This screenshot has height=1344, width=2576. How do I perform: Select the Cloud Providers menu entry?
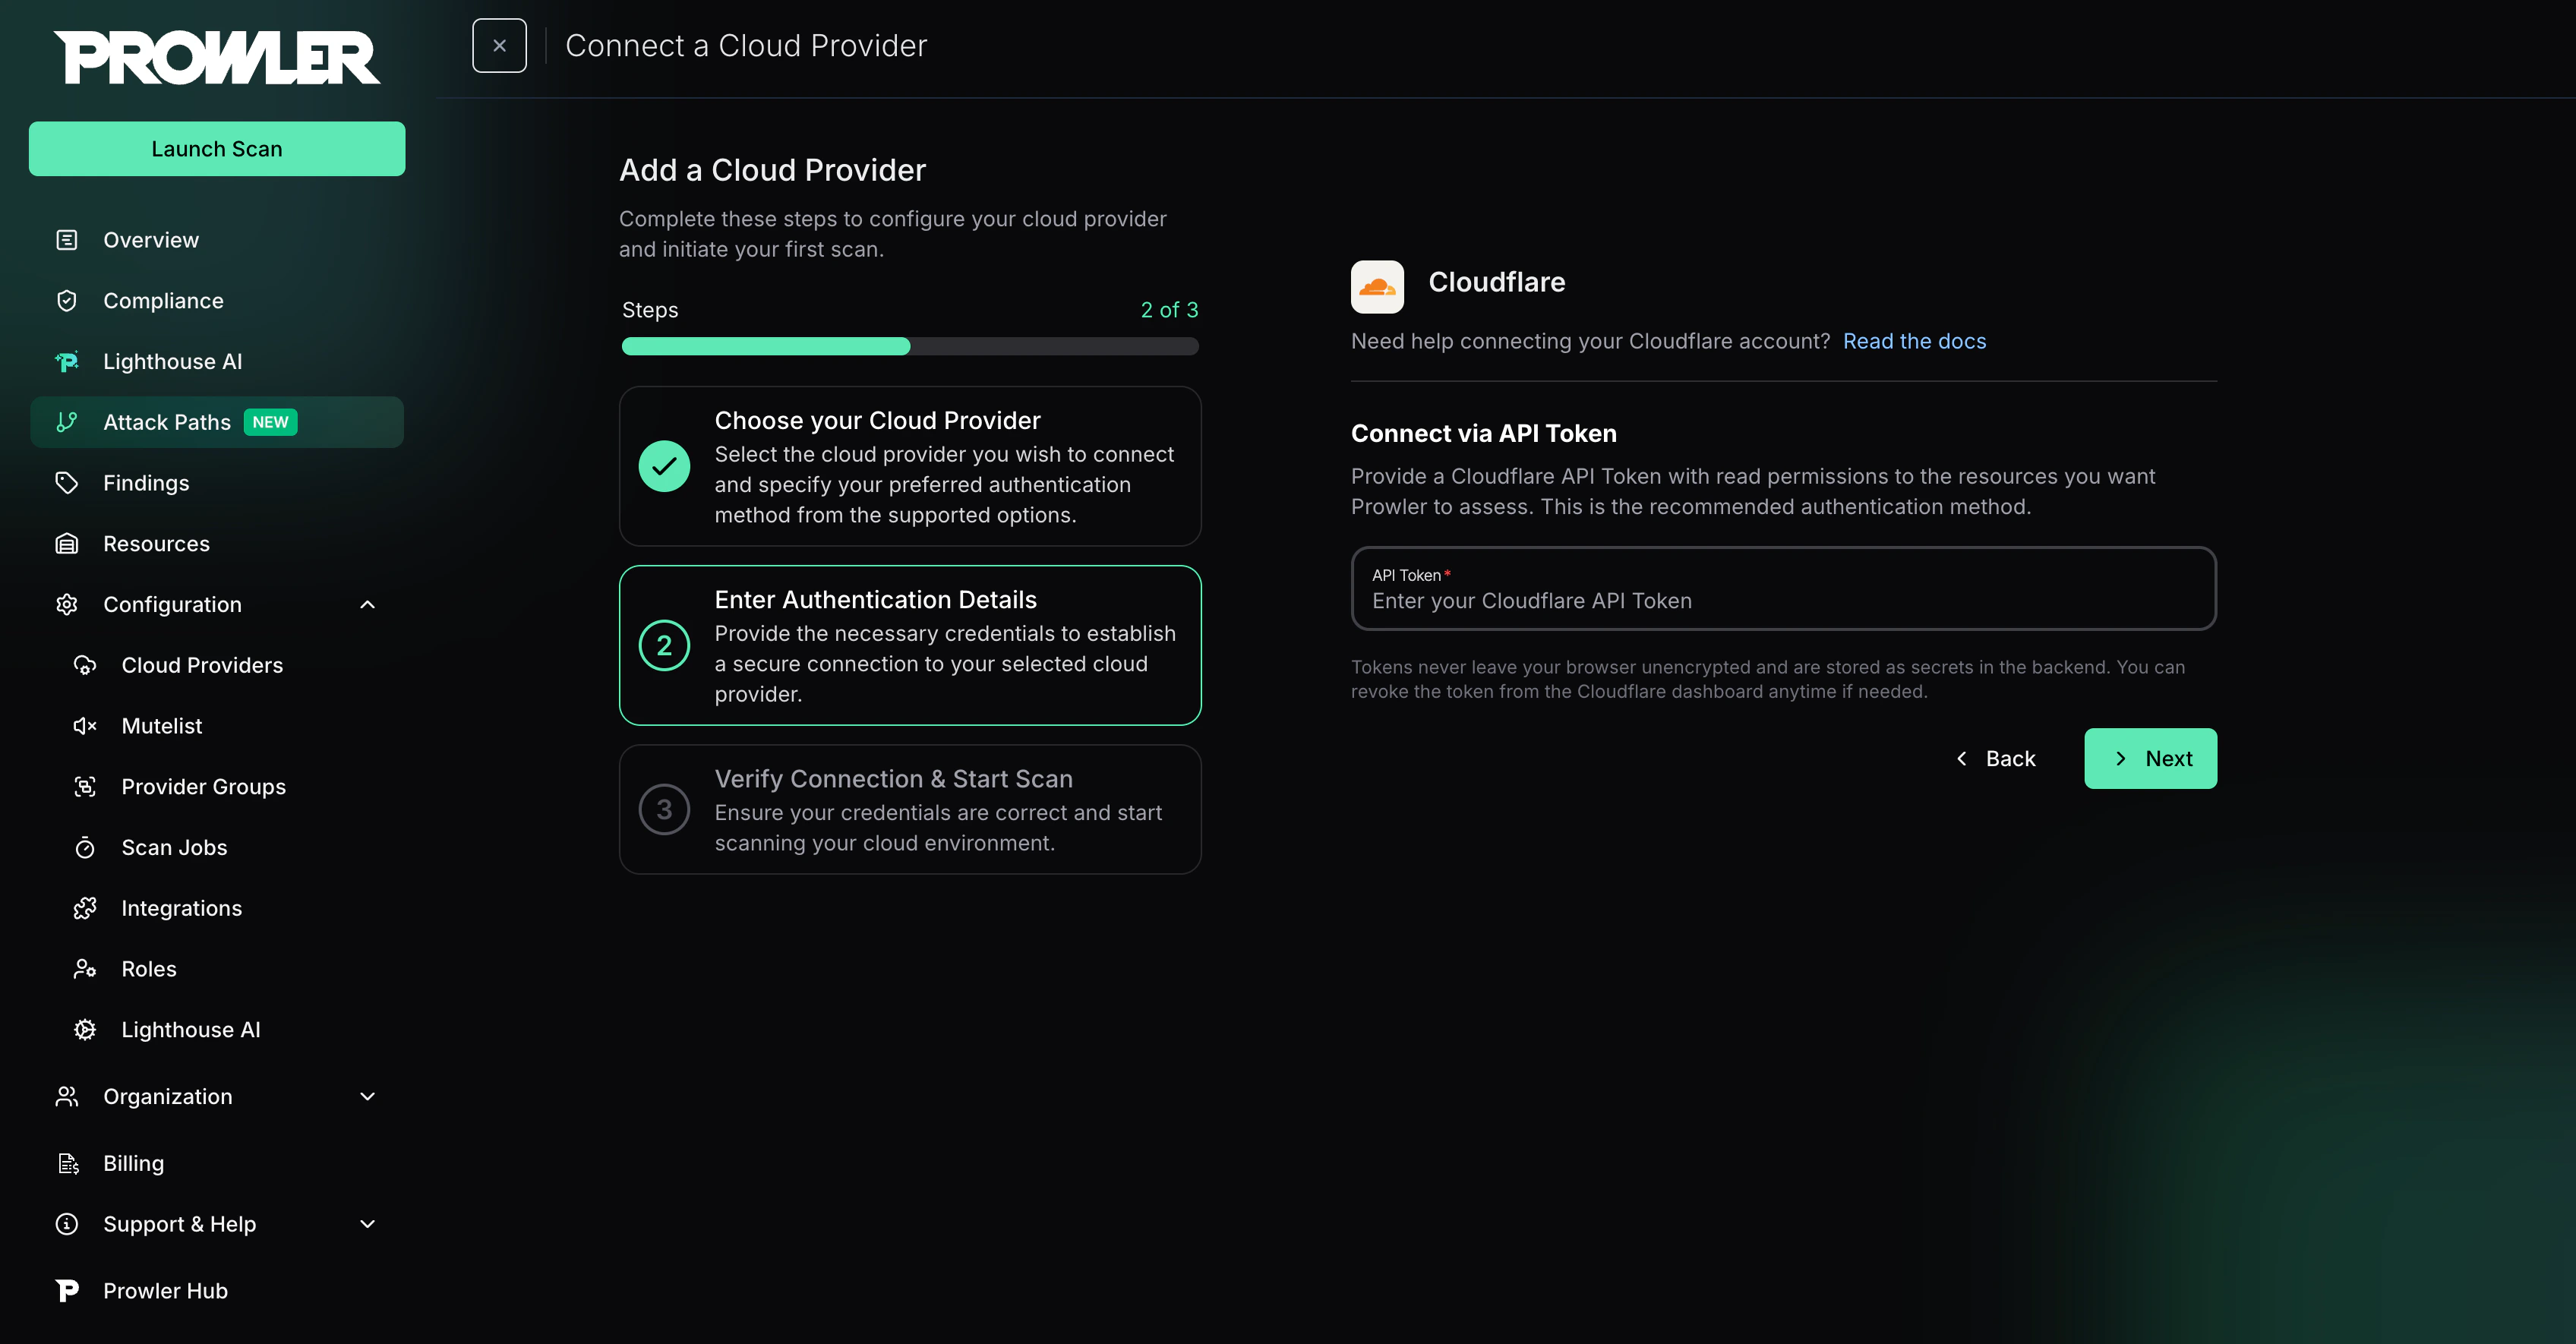point(202,664)
